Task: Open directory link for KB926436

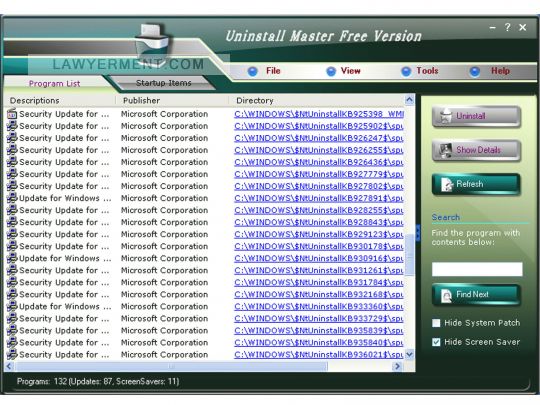Action: click(319, 162)
